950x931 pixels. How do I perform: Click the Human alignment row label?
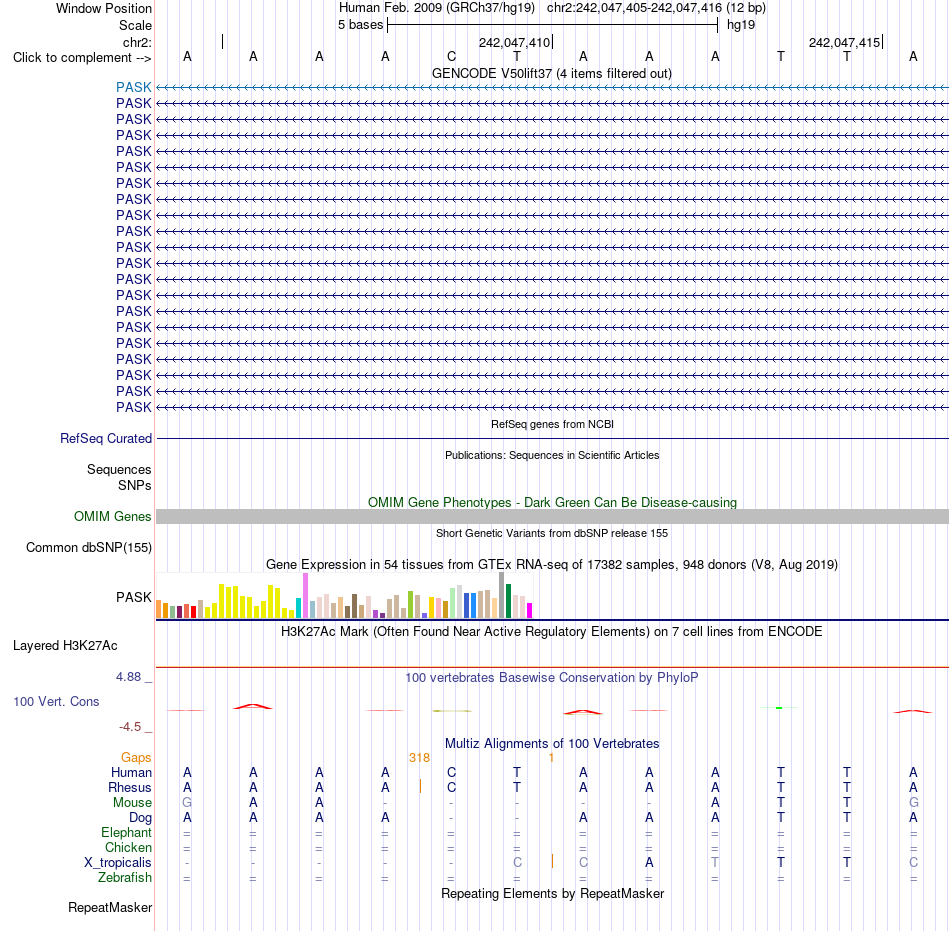[131, 773]
